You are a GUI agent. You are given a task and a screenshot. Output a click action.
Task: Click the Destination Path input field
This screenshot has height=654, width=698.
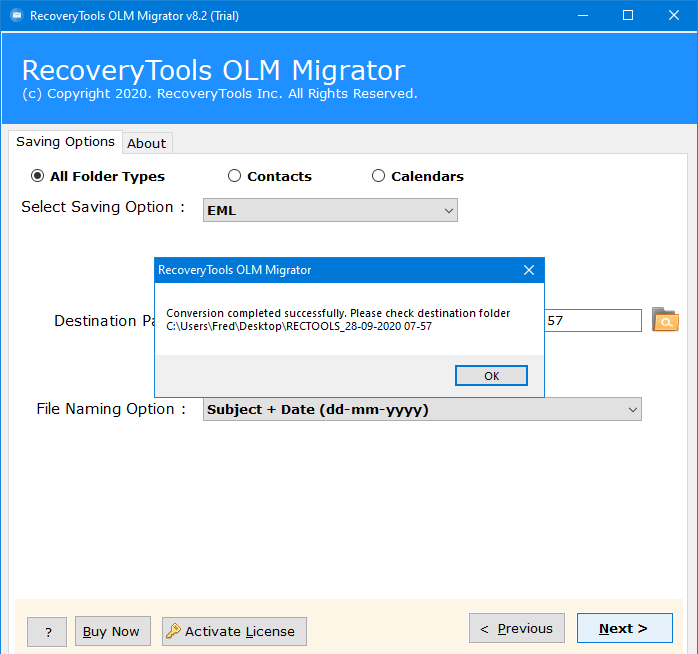[592, 321]
